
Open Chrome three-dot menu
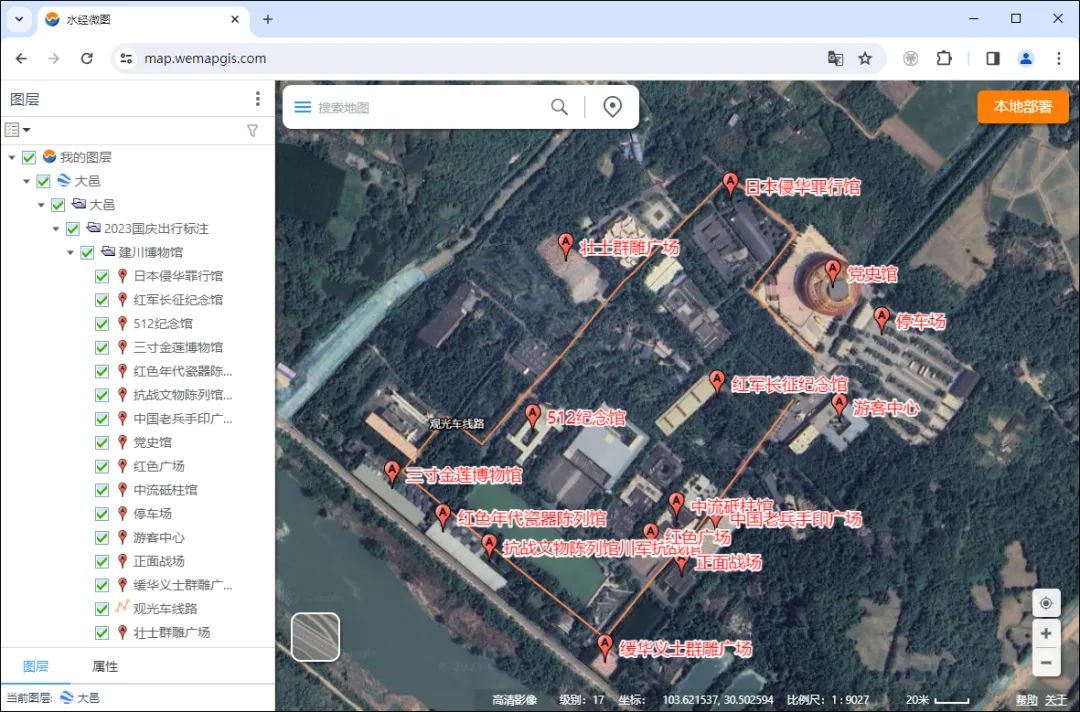1059,59
